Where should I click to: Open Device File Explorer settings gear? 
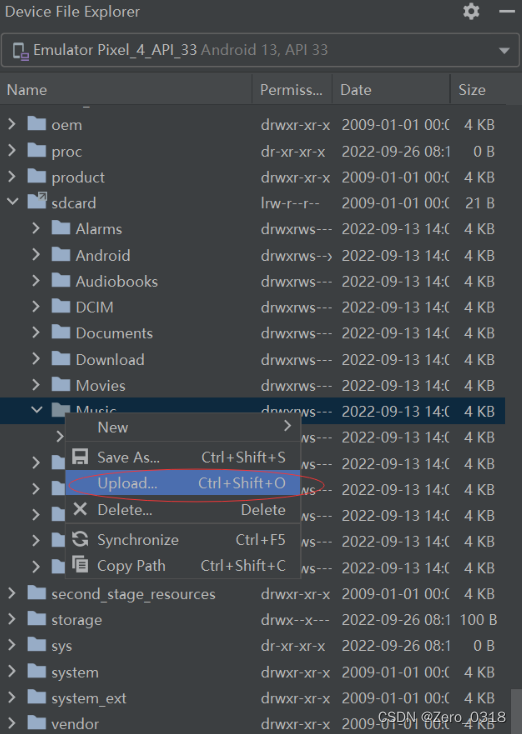pos(471,11)
